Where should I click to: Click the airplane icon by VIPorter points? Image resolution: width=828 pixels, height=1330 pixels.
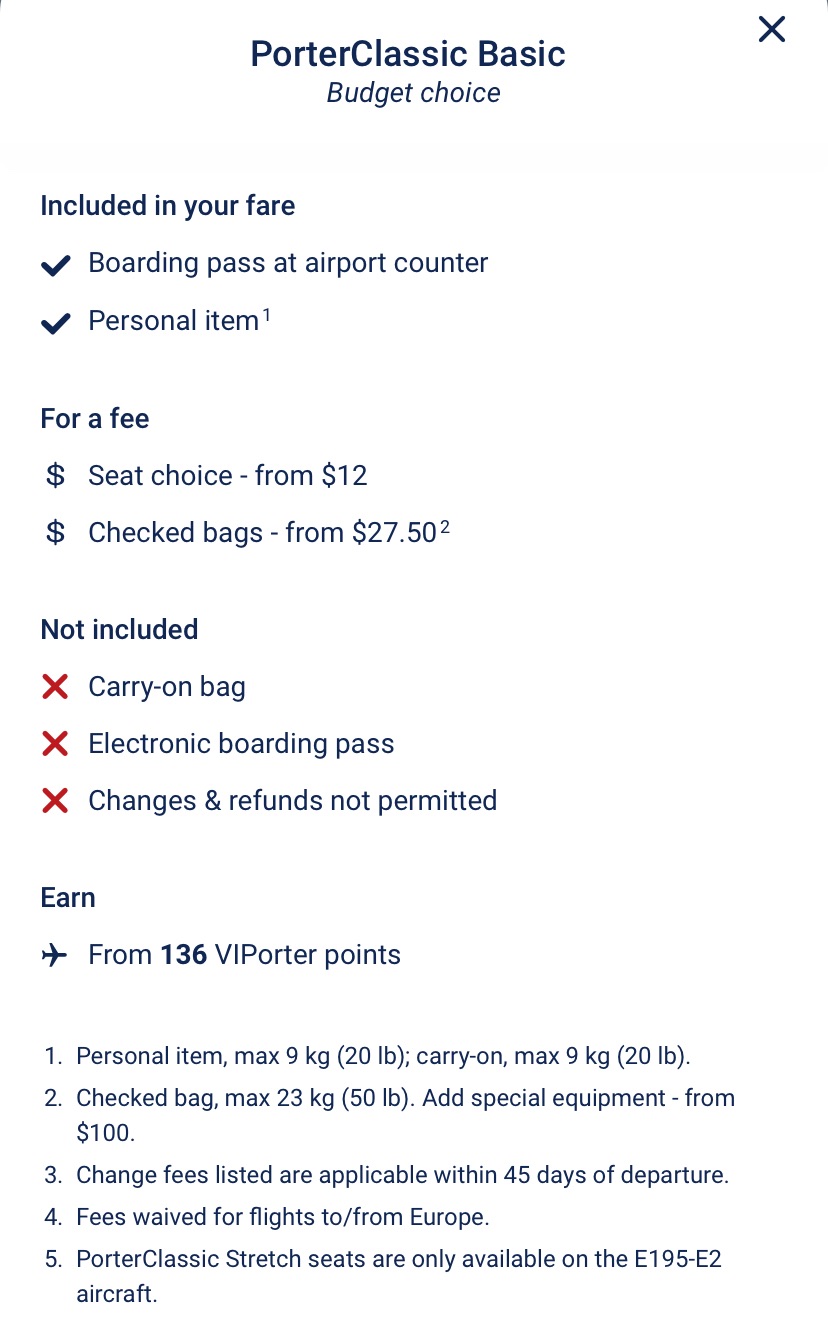[x=56, y=956]
